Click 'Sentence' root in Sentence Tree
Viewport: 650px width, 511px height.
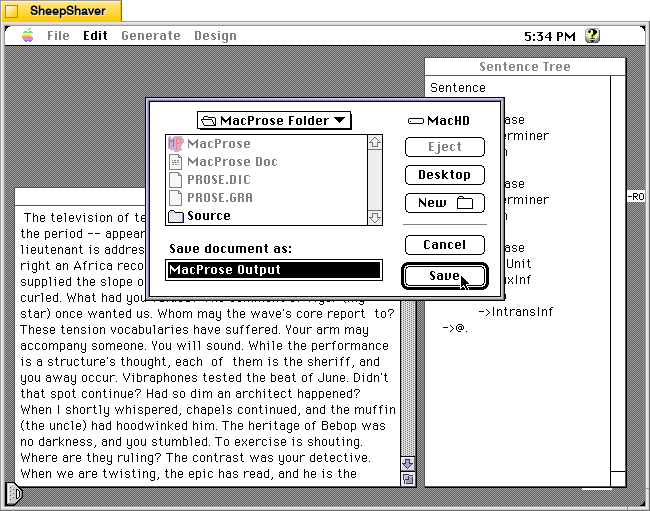(x=458, y=88)
